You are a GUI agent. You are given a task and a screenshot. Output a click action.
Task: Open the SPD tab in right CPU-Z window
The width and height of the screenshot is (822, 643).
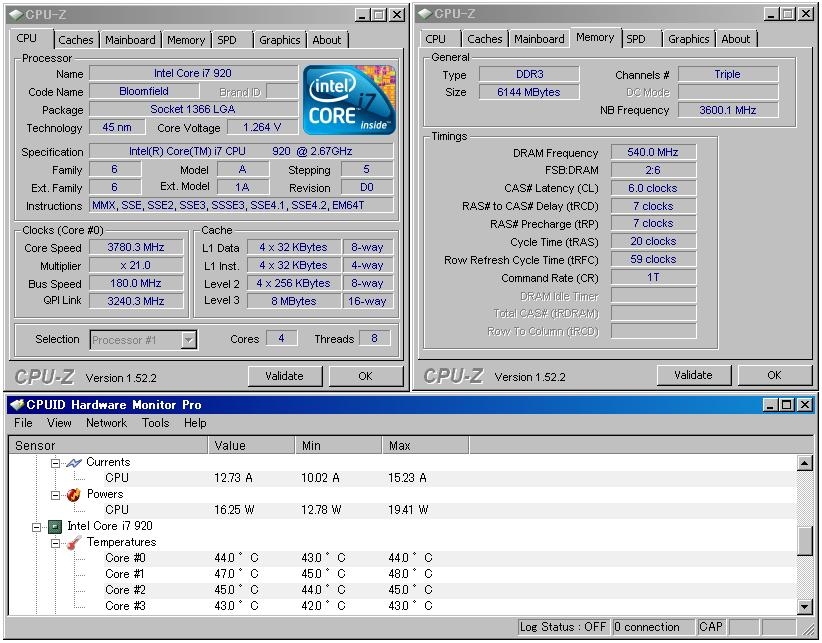tap(636, 40)
